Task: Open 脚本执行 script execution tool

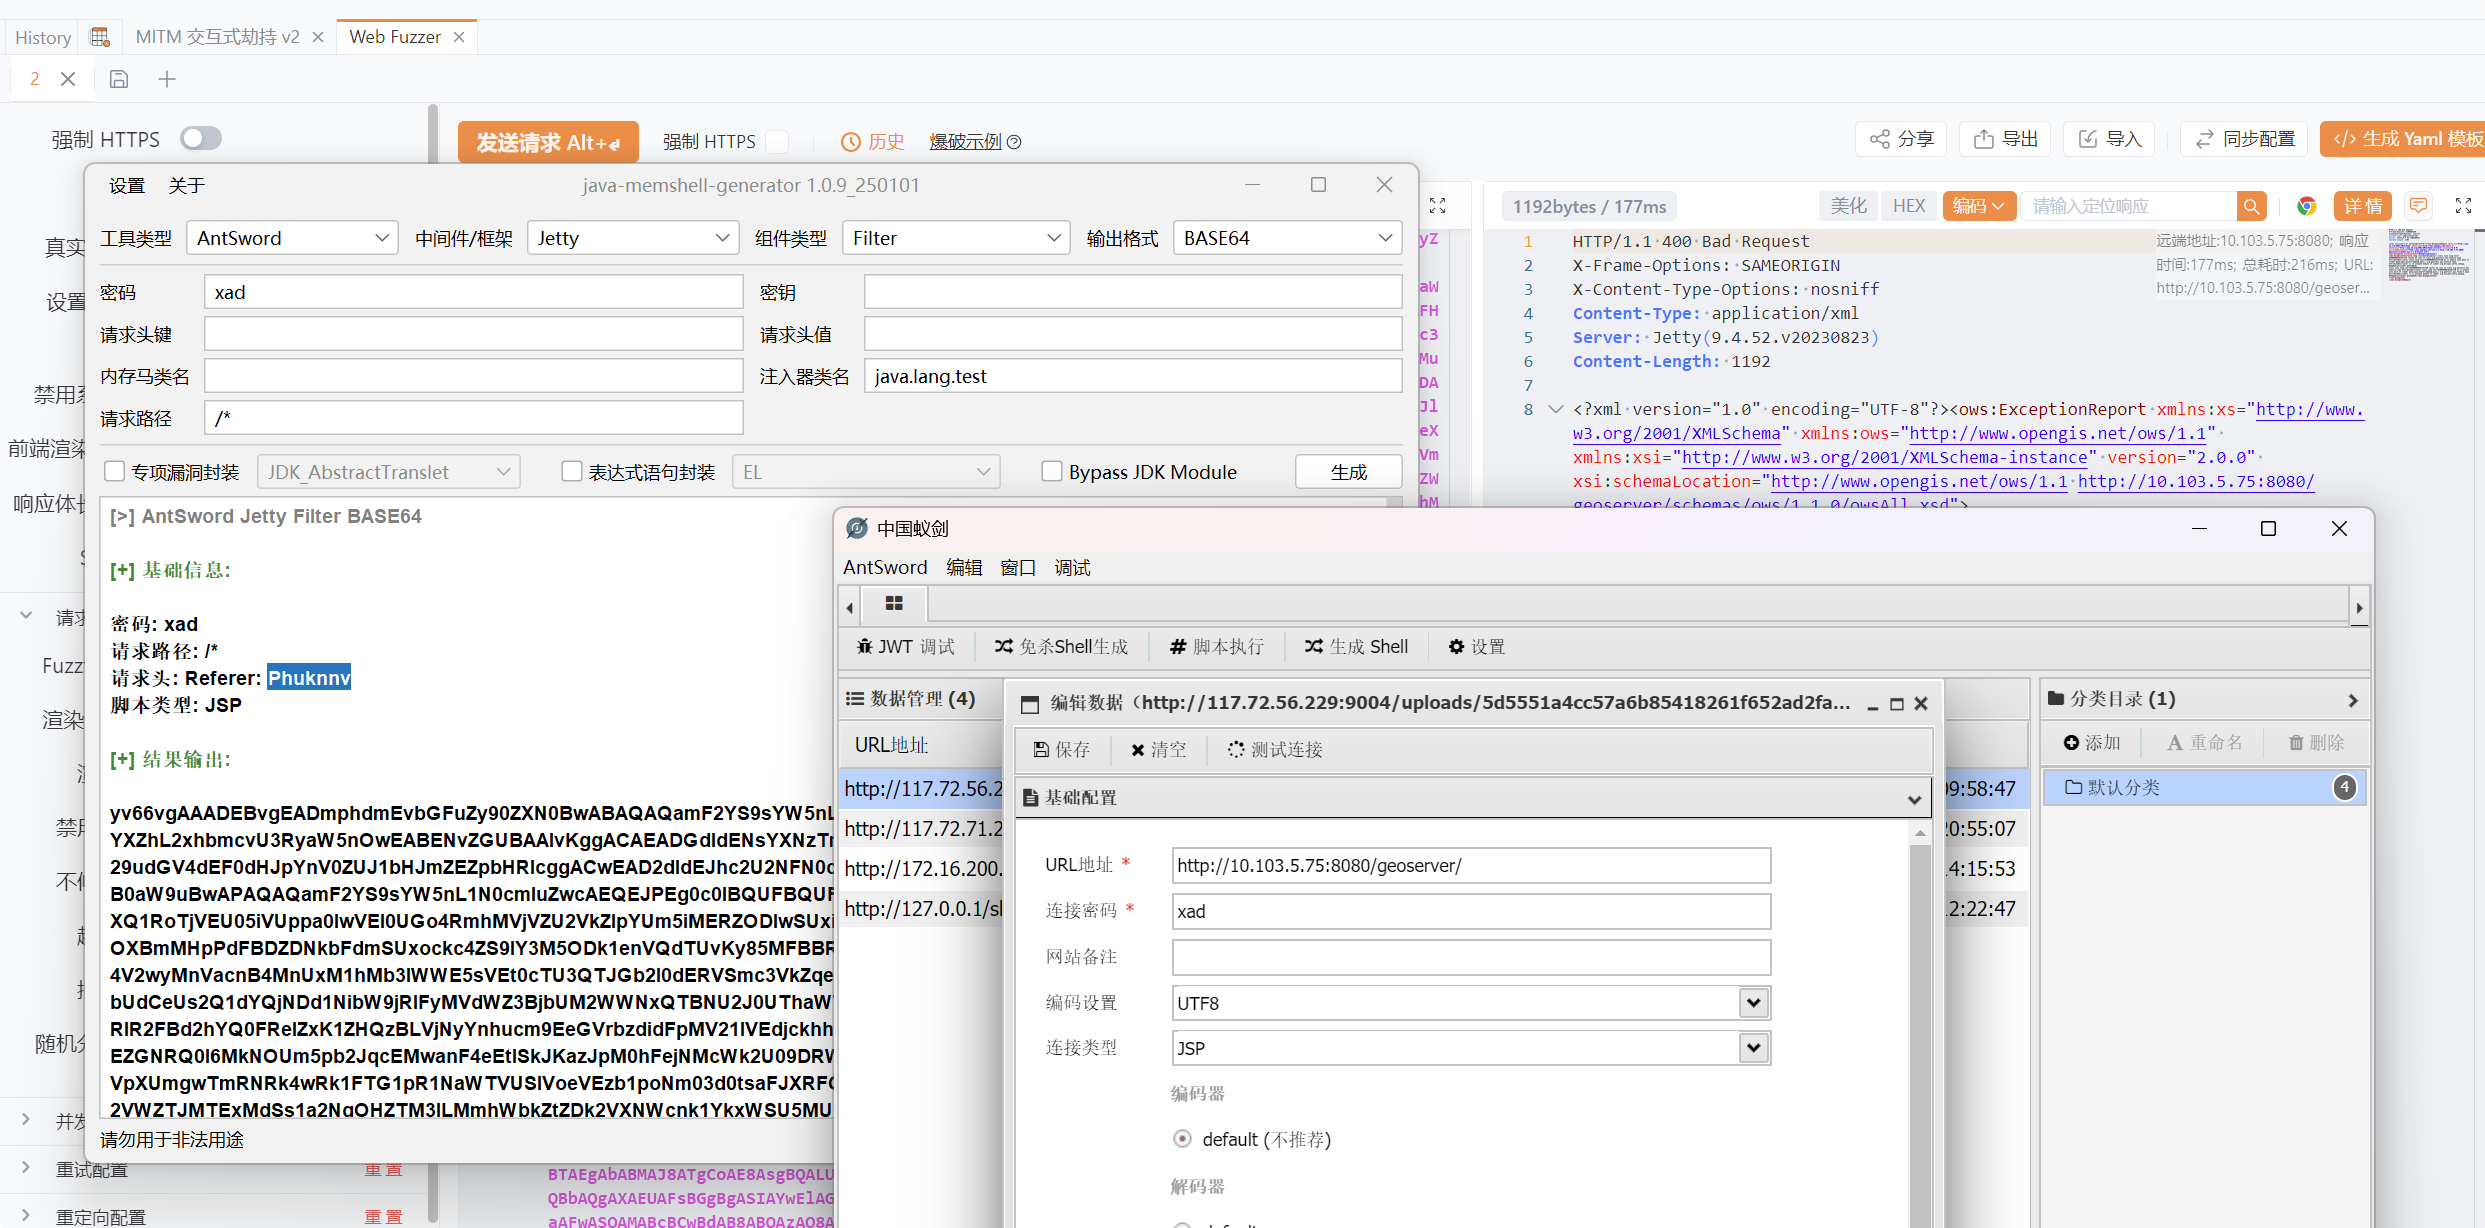Action: [x=1217, y=647]
